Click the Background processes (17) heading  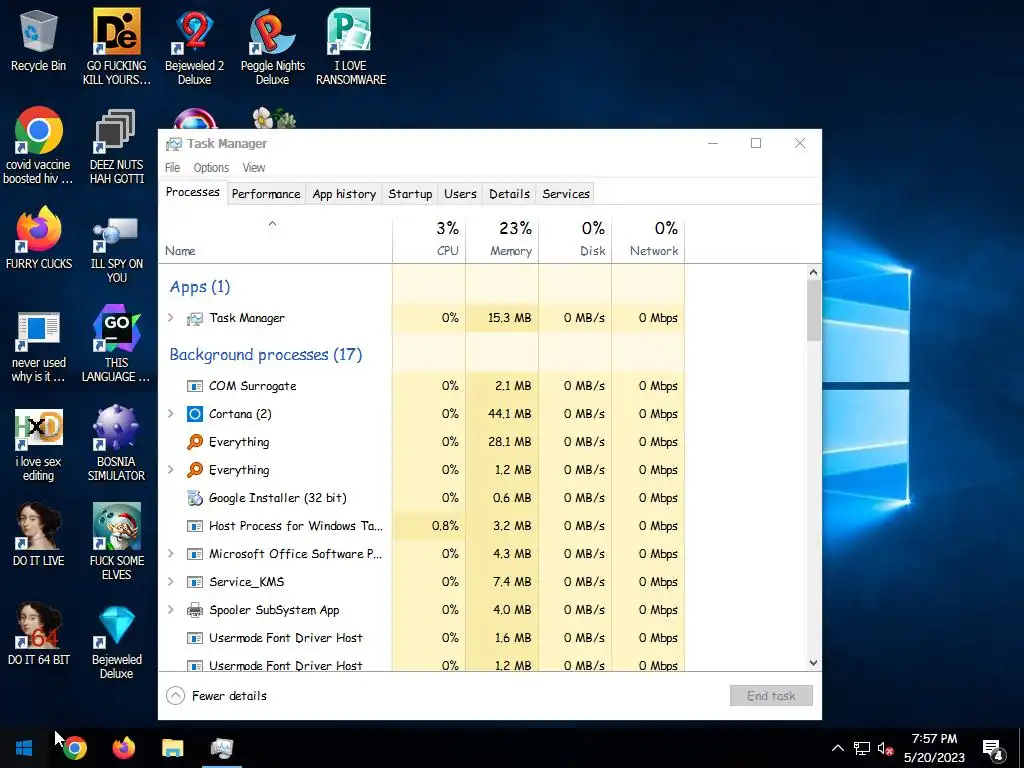(x=265, y=354)
